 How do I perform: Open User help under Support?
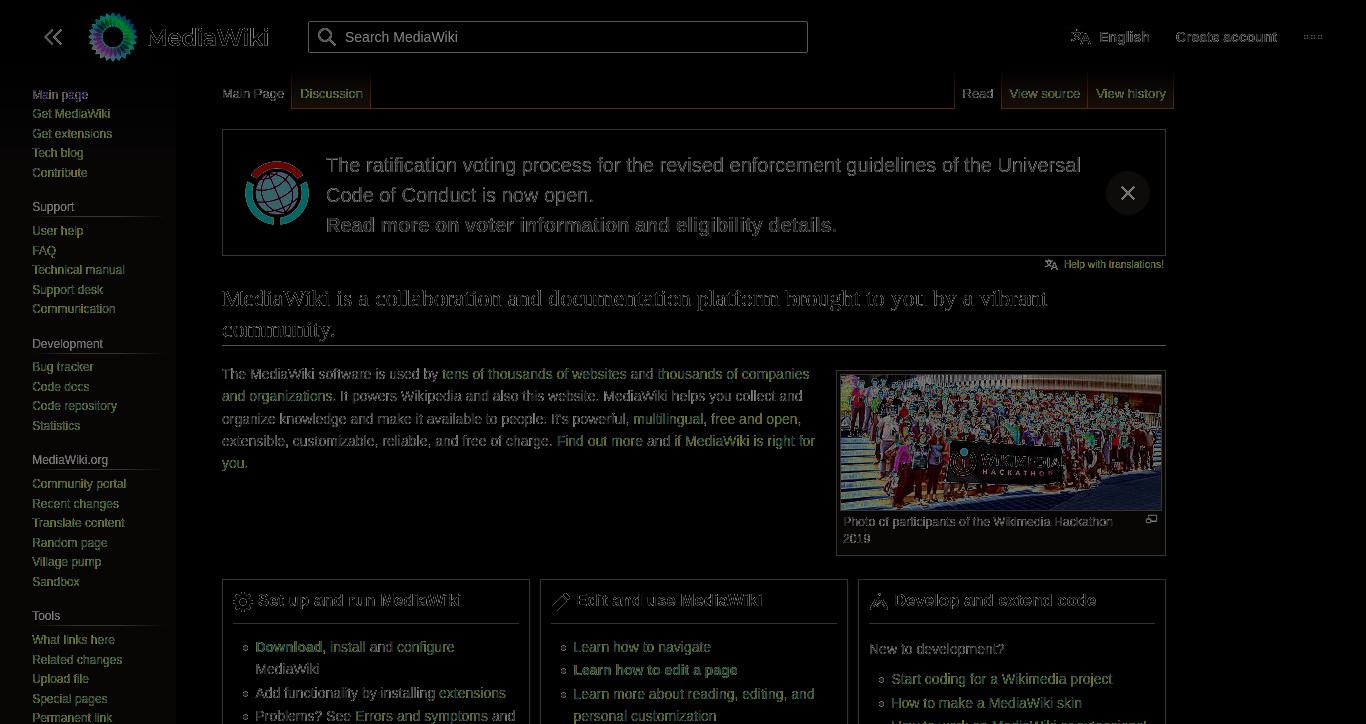[x=57, y=231]
